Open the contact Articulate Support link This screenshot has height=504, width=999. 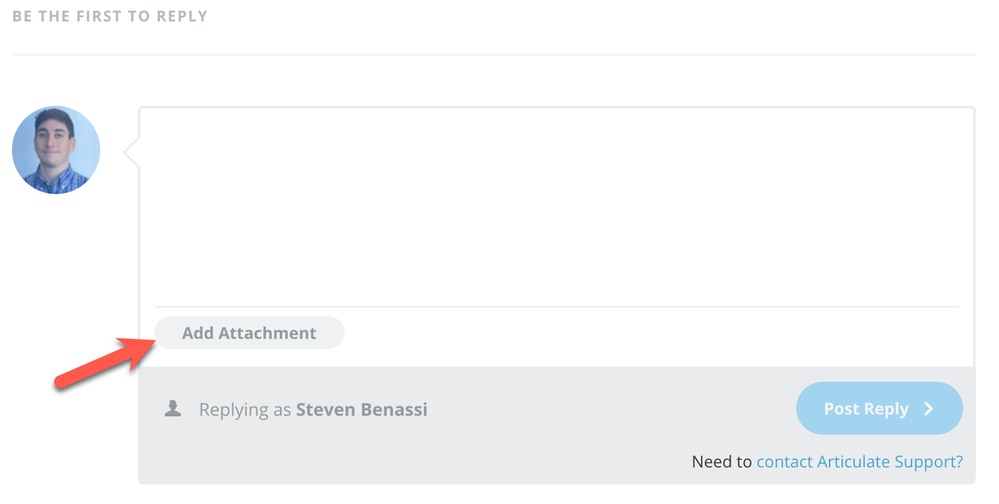859,462
